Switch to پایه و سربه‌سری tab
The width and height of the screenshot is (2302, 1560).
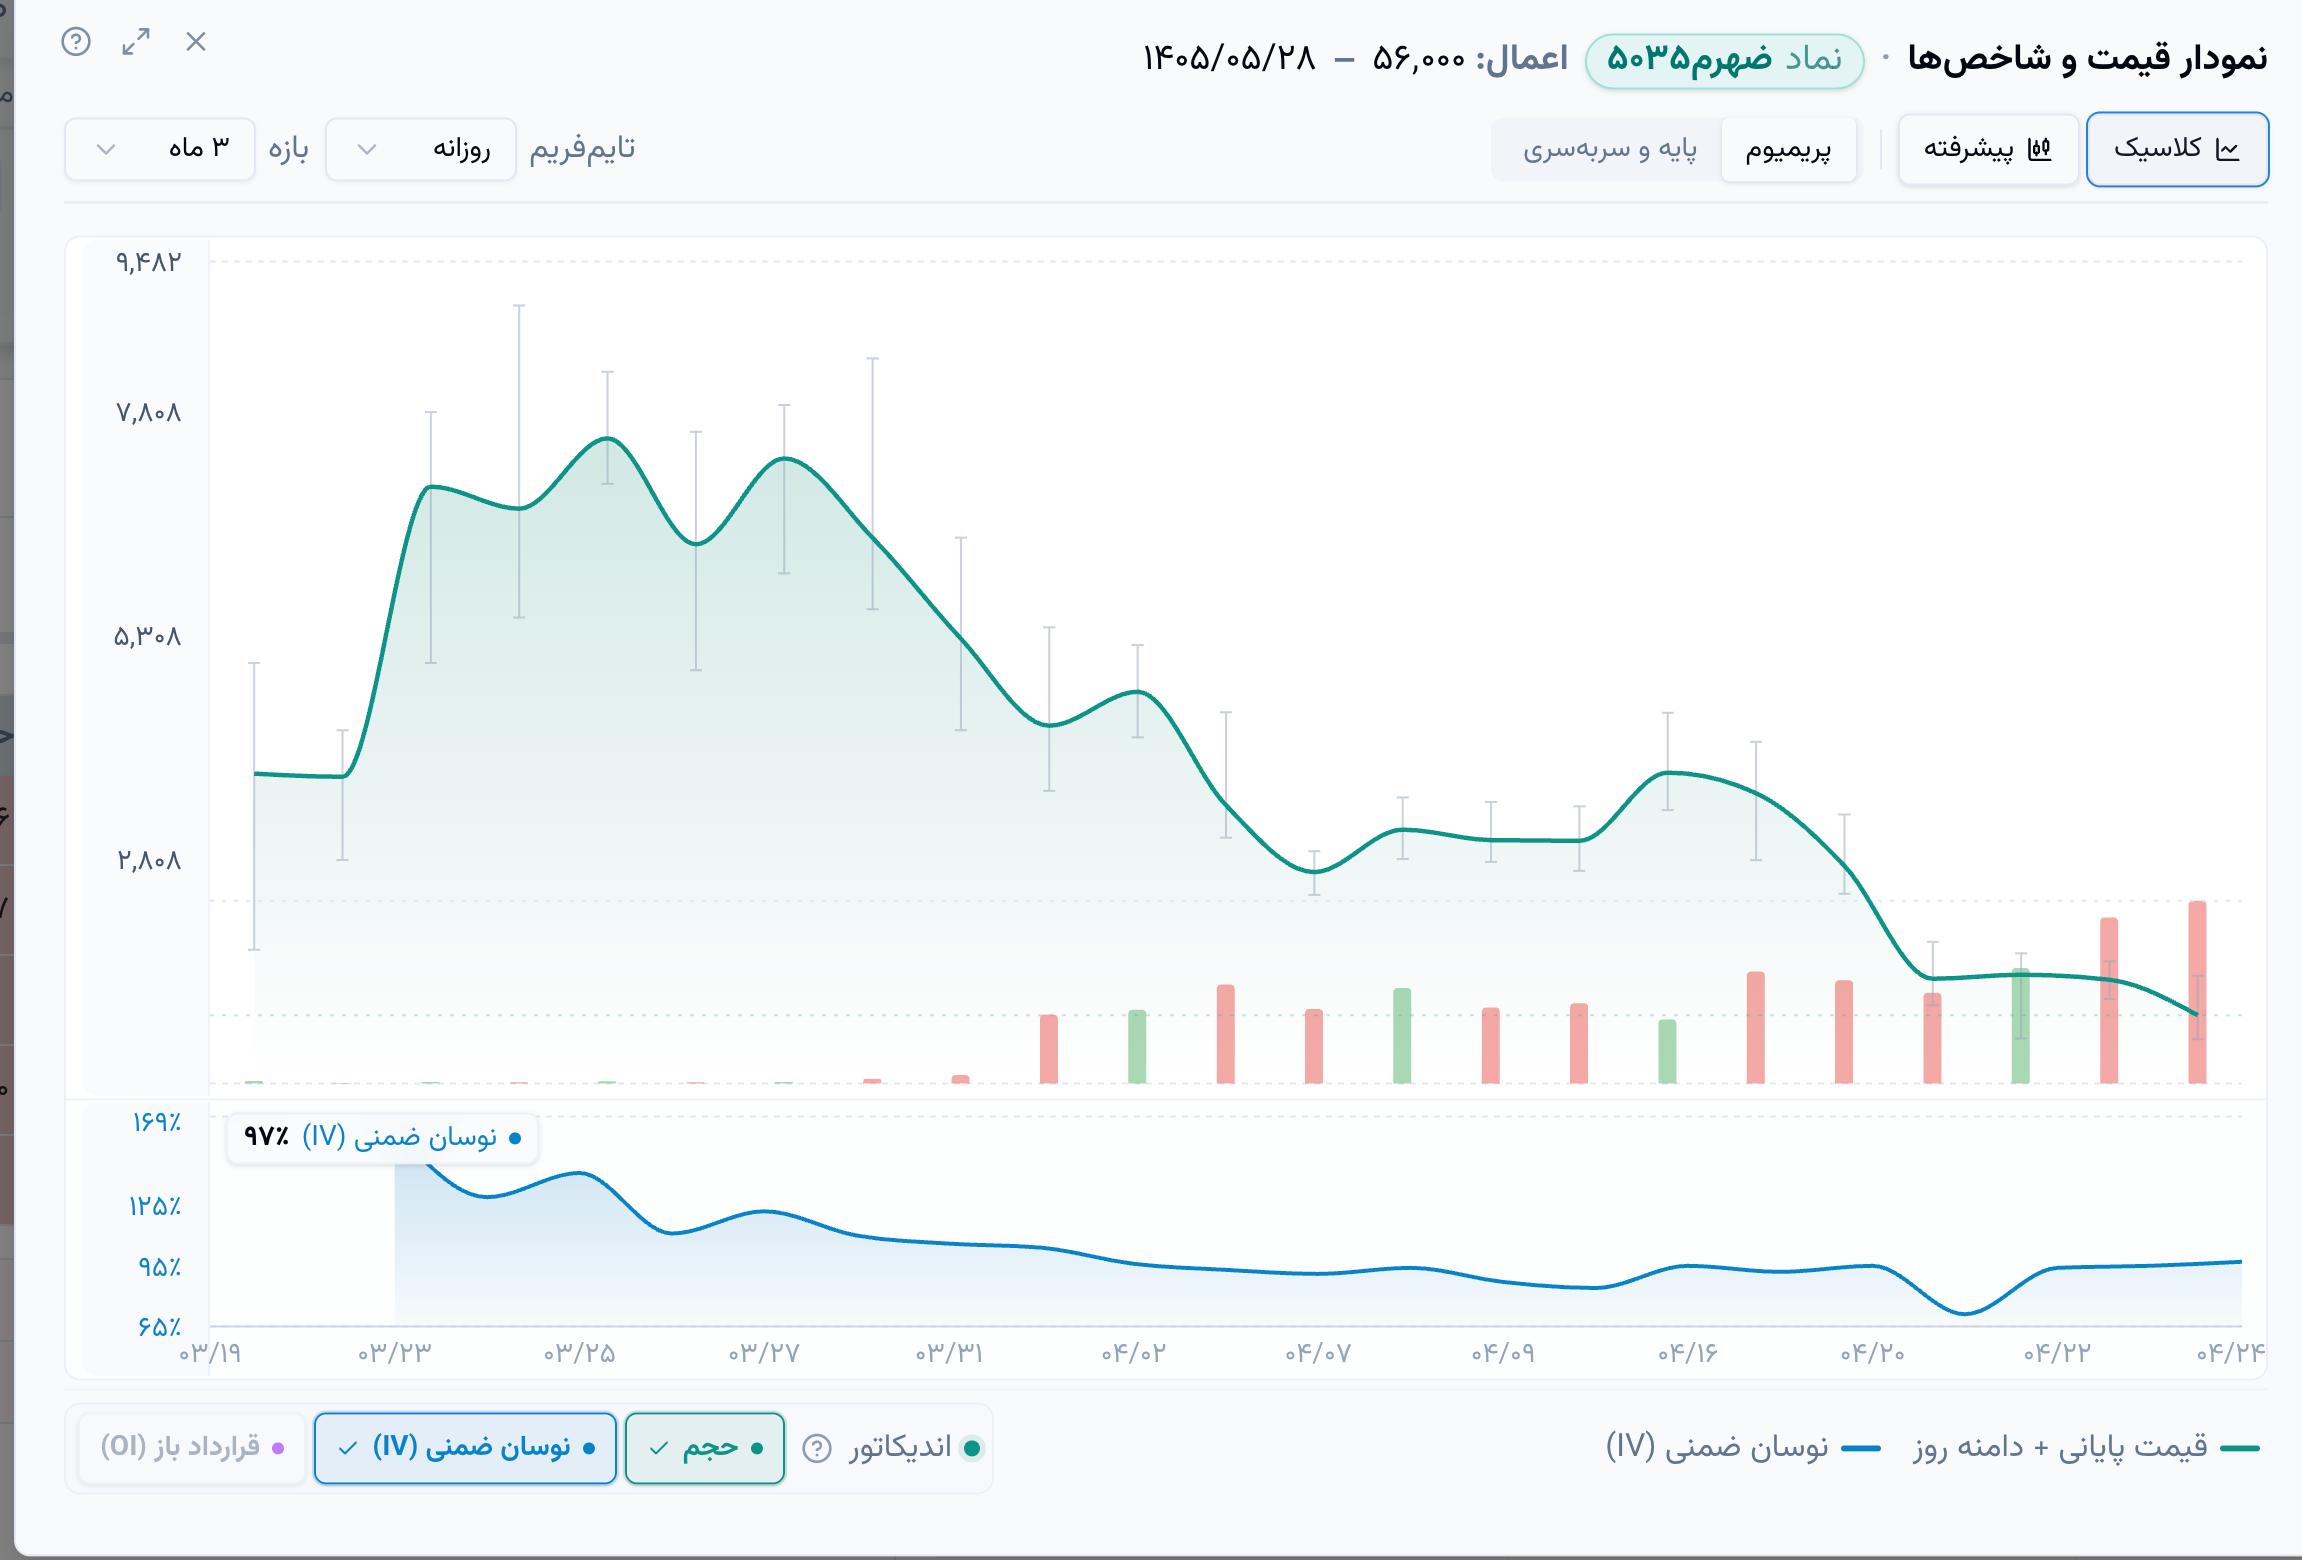tap(1609, 150)
